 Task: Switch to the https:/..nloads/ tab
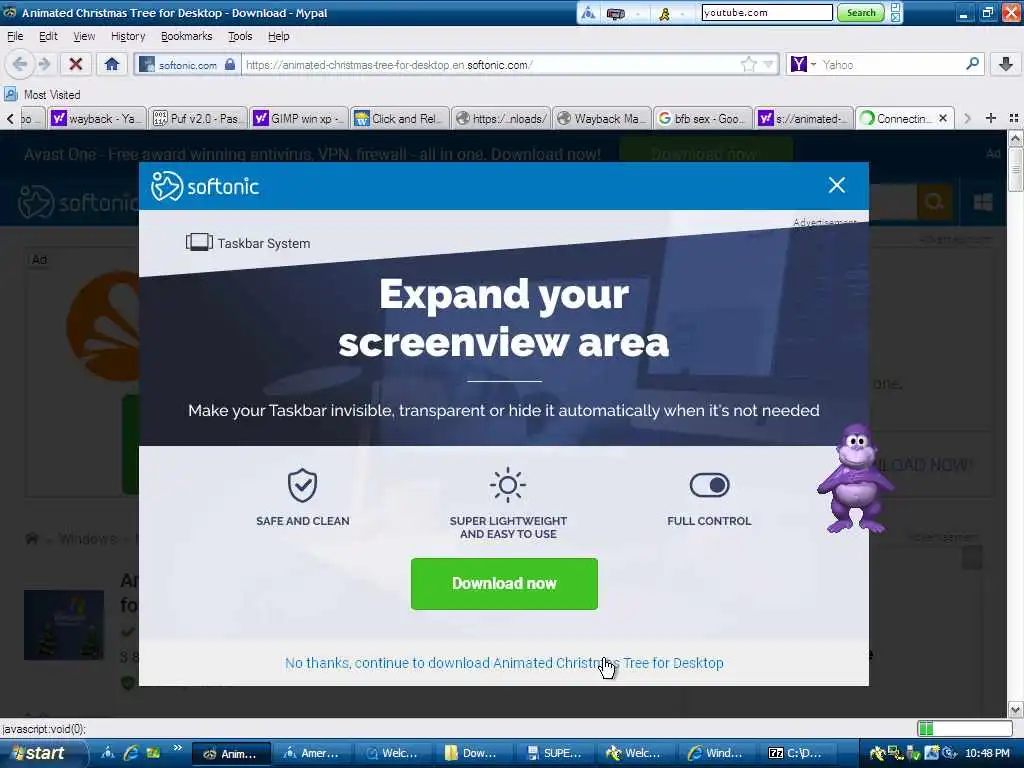(x=501, y=118)
